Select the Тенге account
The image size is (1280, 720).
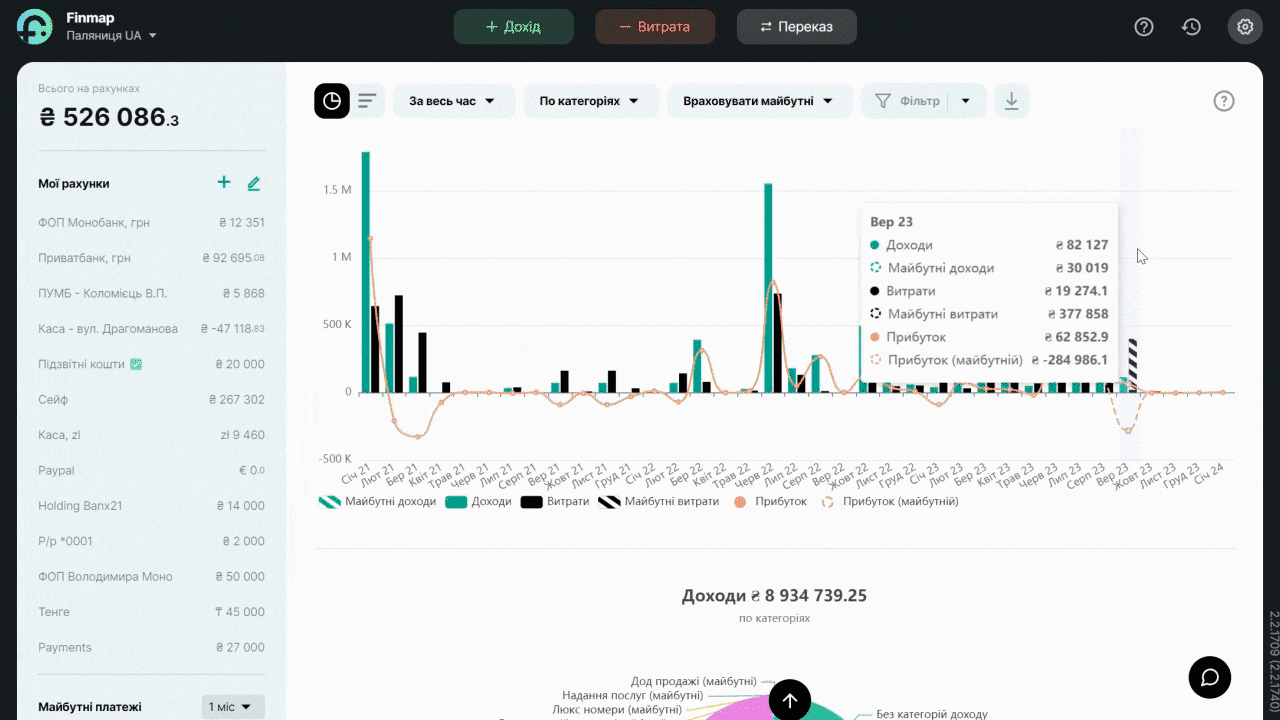click(151, 612)
